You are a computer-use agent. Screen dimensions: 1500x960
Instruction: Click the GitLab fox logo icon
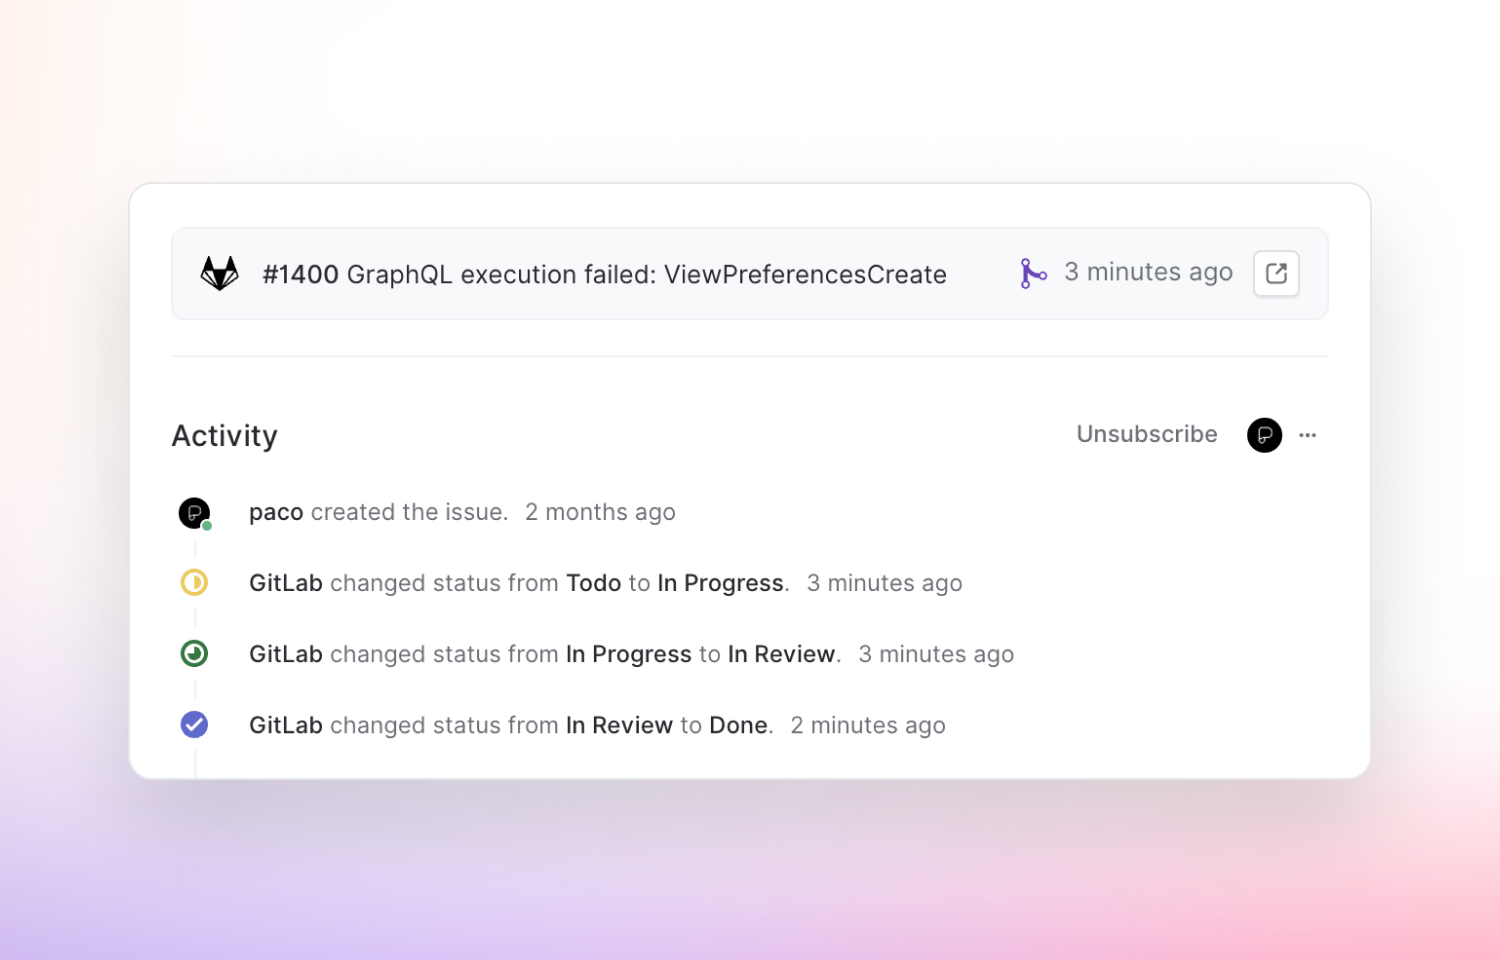tap(220, 273)
